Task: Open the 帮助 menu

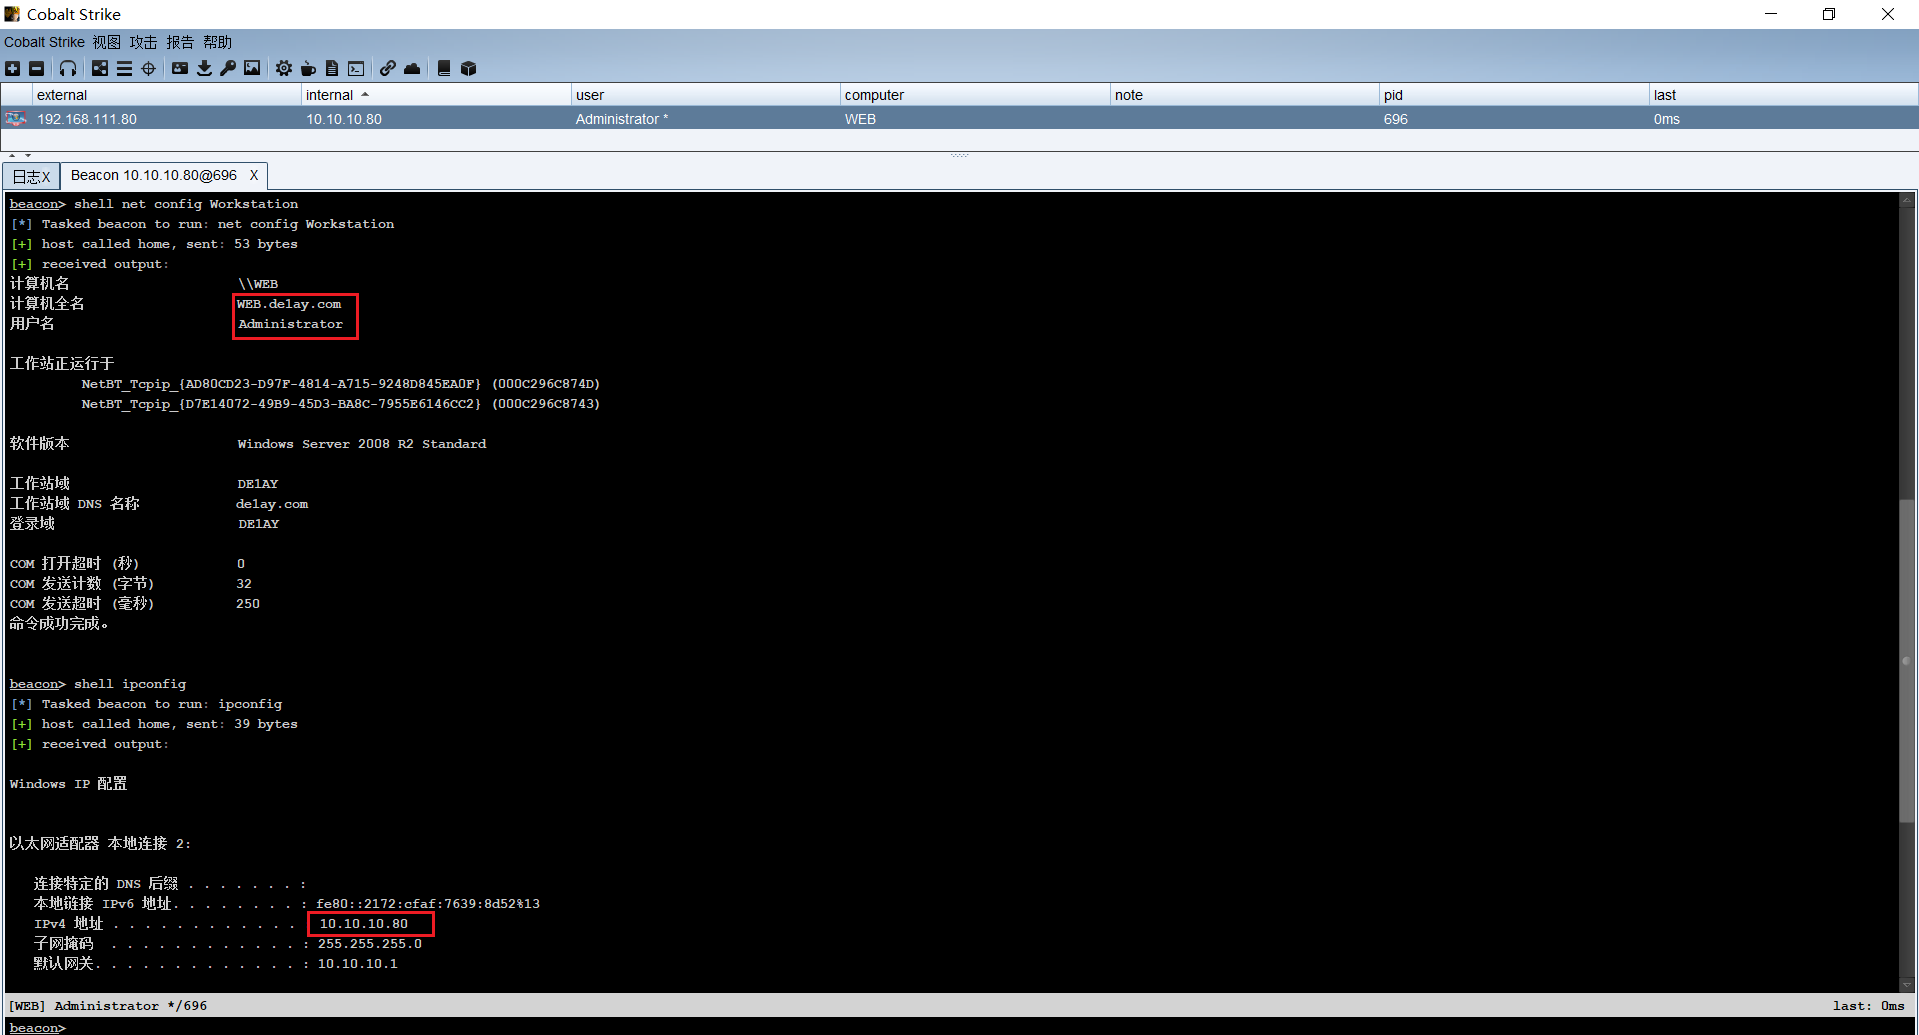Action: pos(217,42)
